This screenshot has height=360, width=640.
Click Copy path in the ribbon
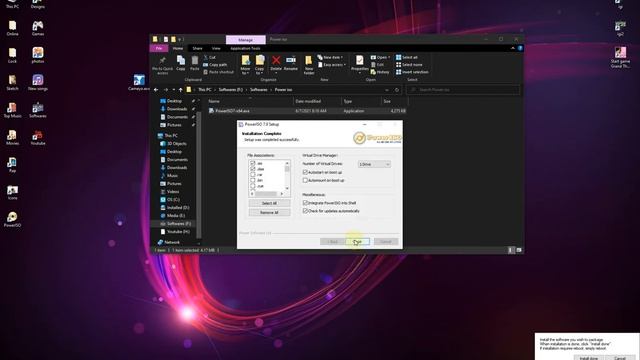(x=215, y=65)
